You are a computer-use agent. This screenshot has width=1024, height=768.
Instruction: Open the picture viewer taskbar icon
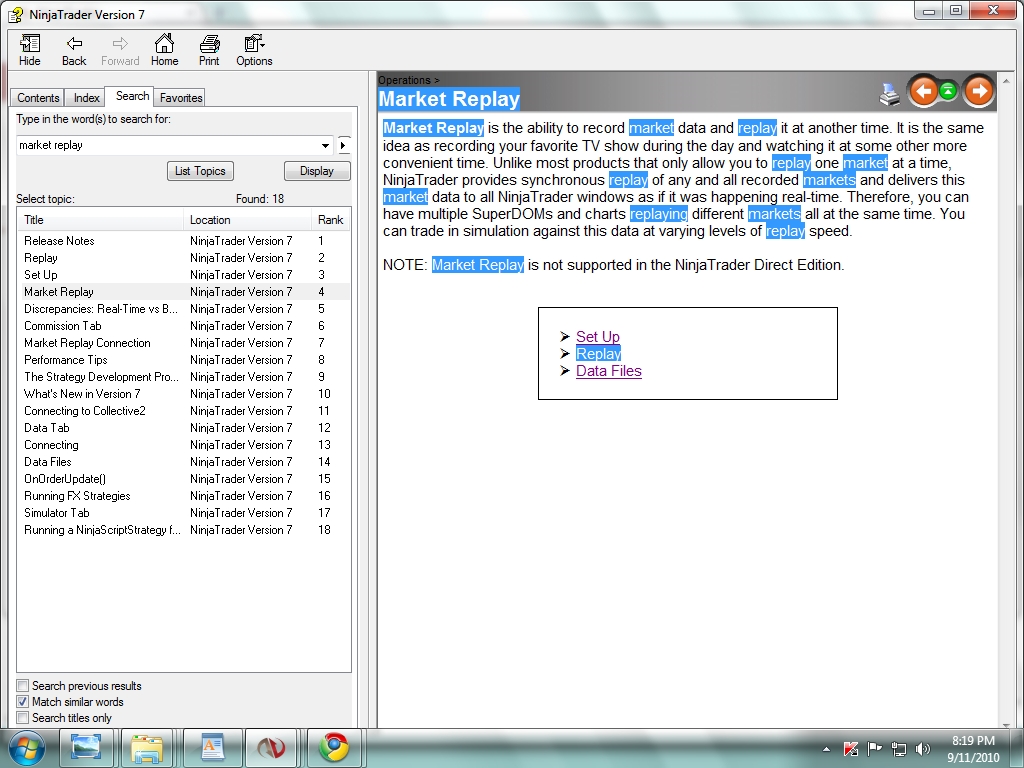[x=86, y=748]
